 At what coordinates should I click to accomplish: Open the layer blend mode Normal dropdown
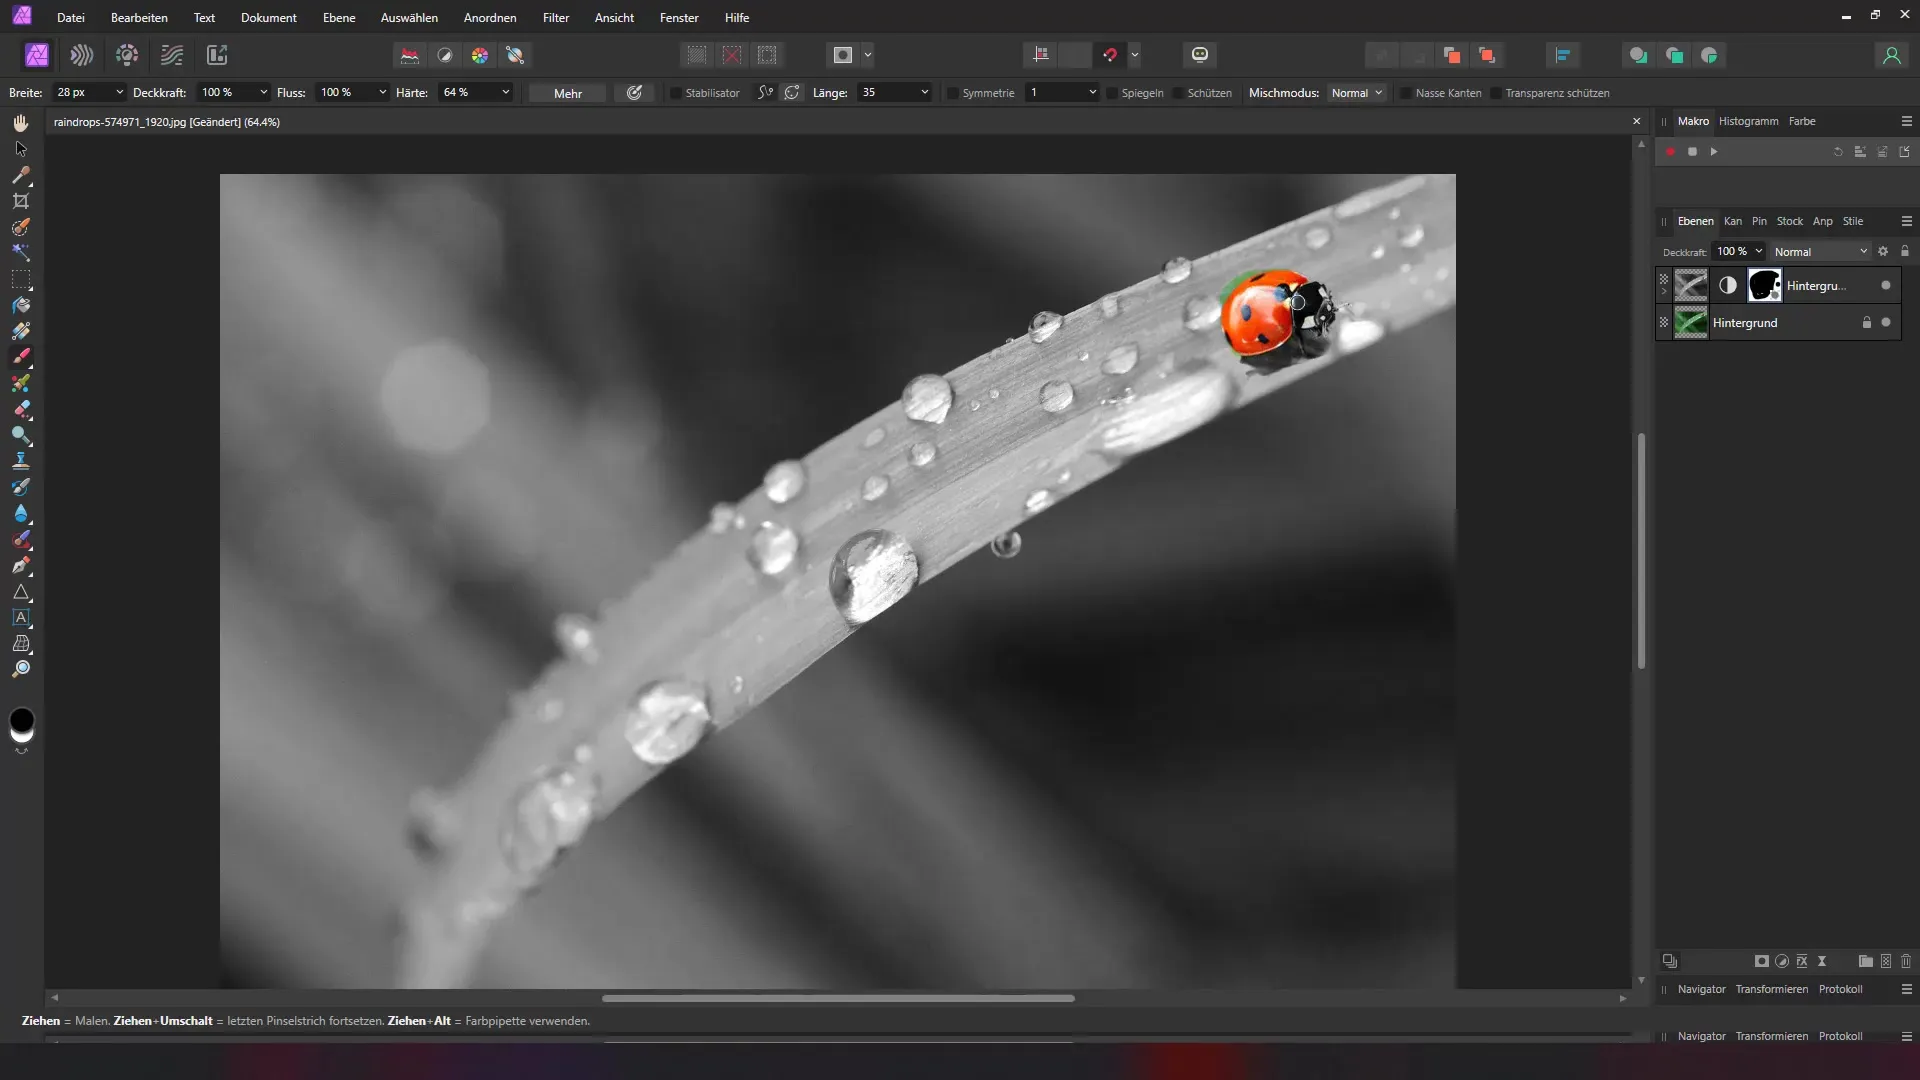(1820, 252)
